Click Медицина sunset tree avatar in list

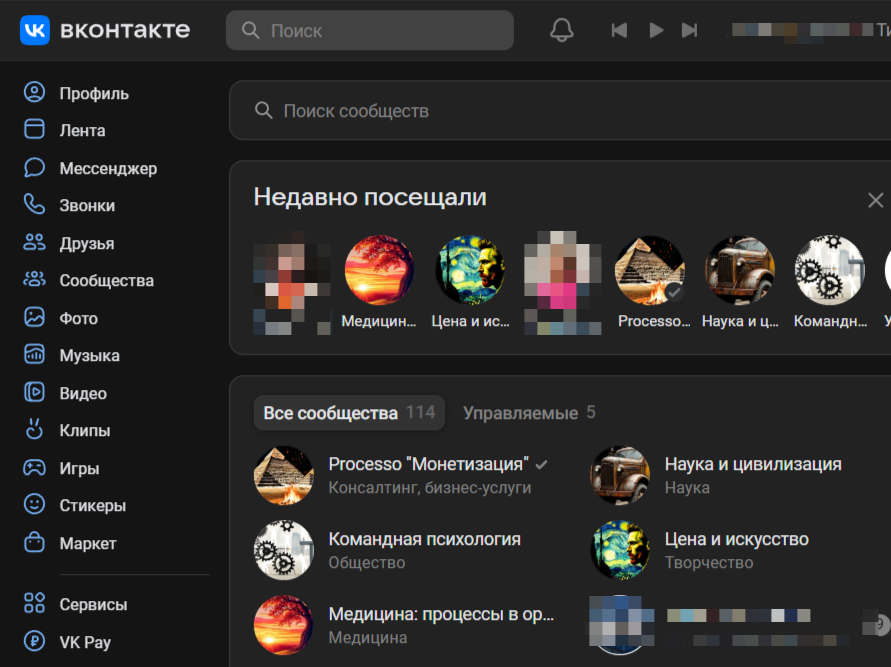[284, 625]
